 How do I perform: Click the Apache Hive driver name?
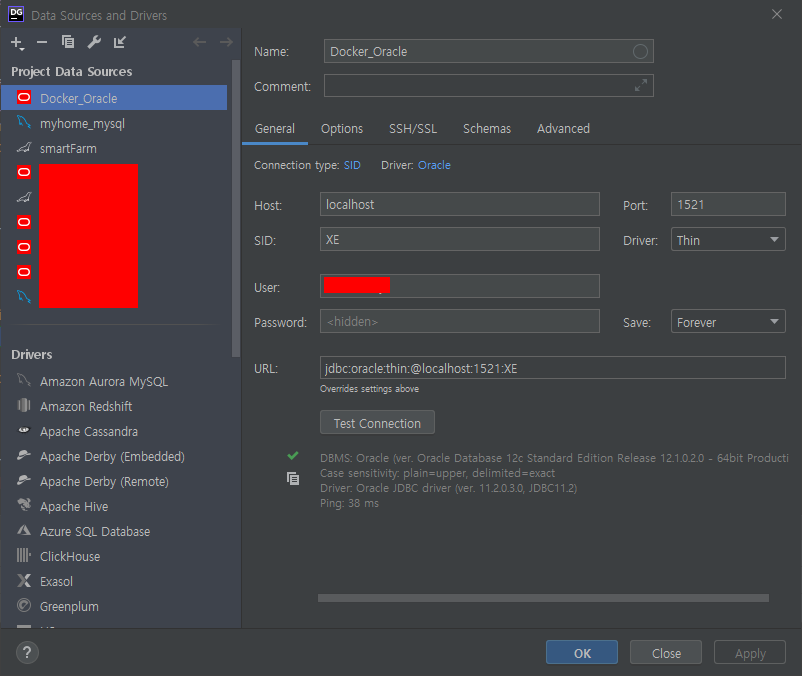pos(74,506)
